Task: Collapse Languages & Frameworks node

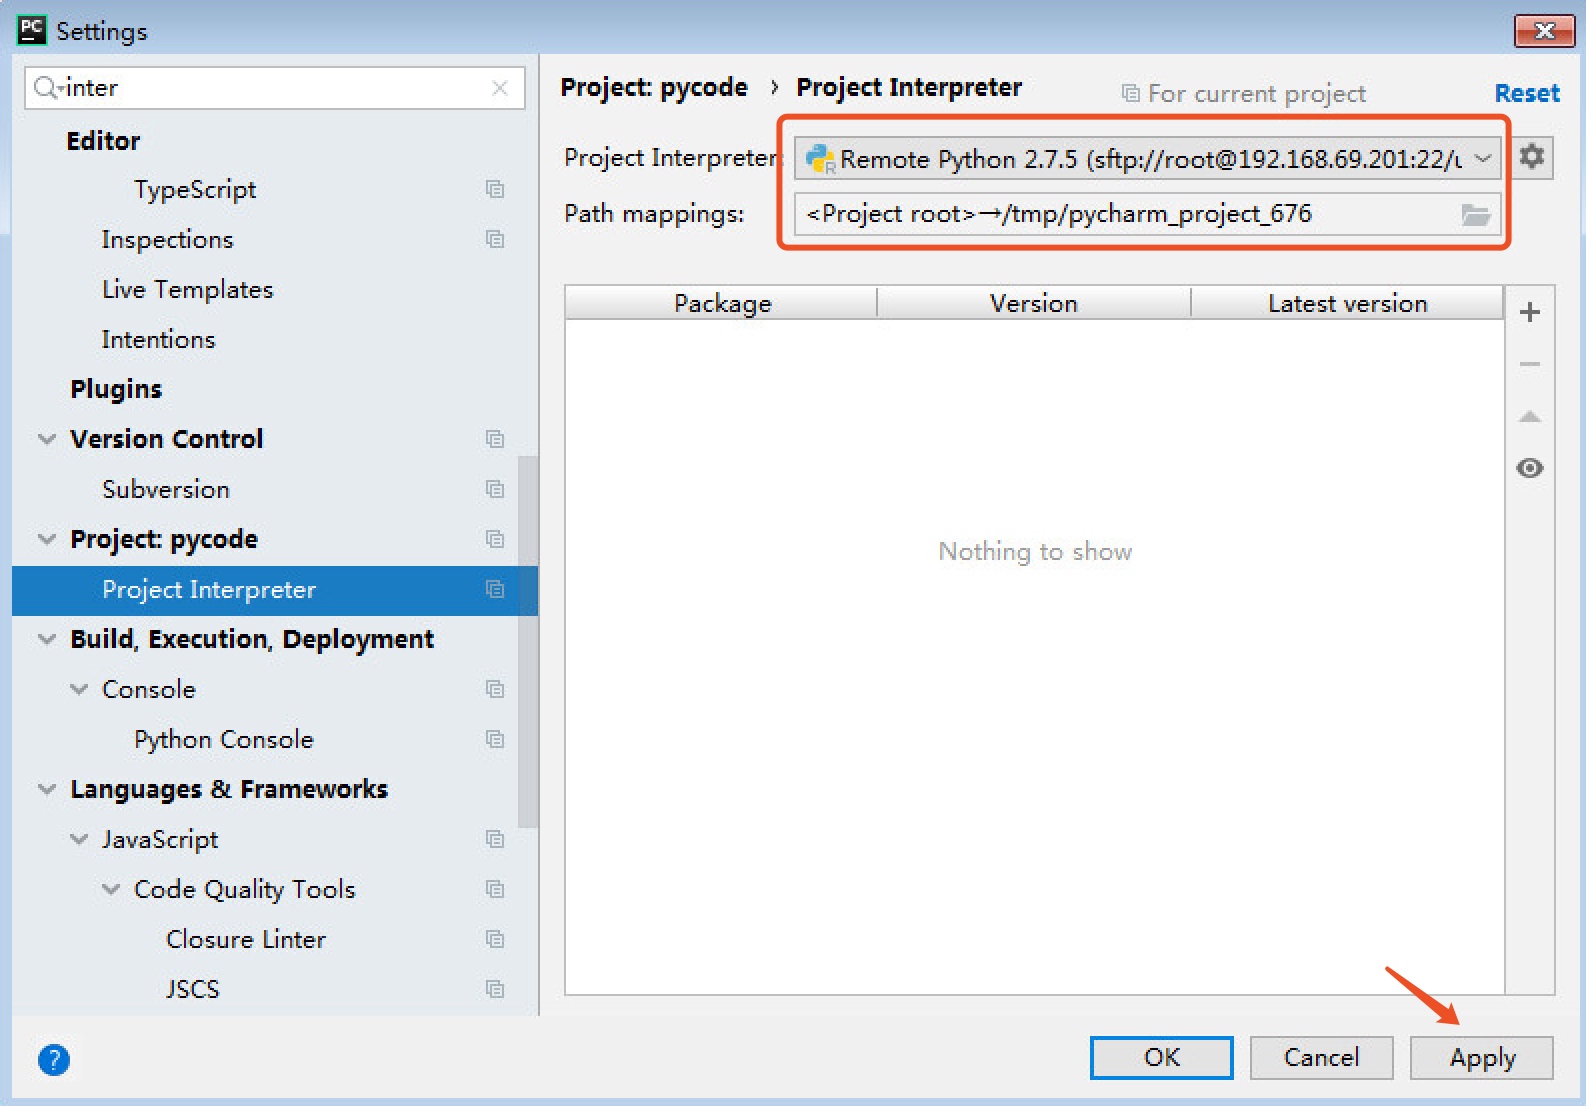Action: coord(47,789)
